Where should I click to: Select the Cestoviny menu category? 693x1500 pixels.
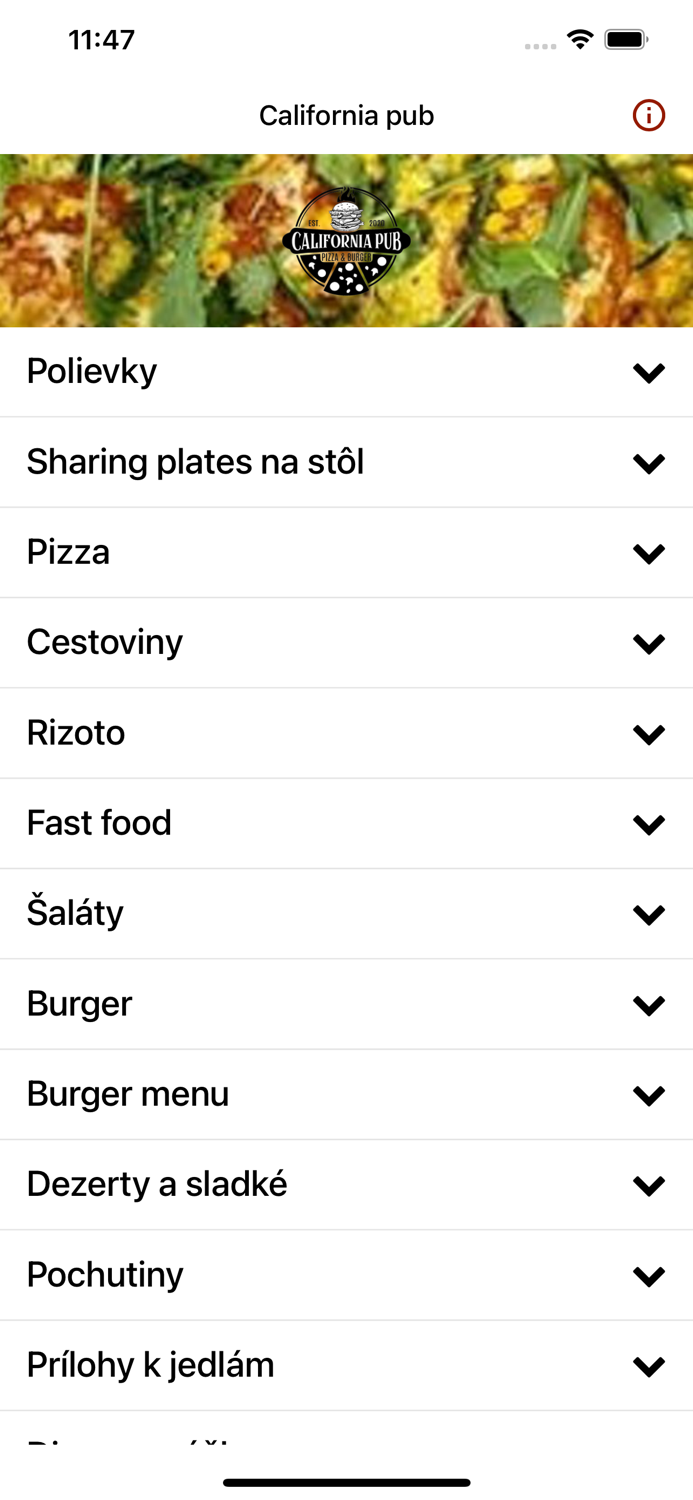[x=105, y=642]
